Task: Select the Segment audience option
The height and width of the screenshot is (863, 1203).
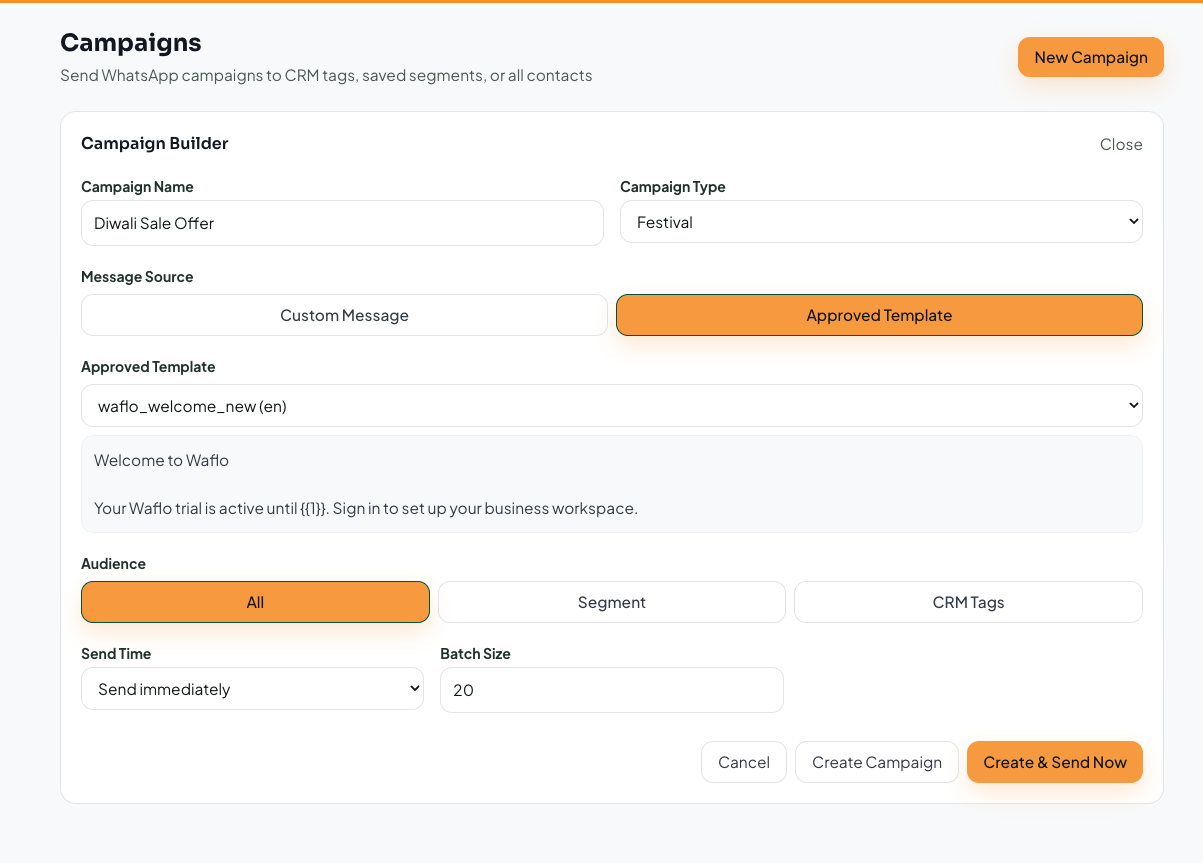Action: coord(612,602)
